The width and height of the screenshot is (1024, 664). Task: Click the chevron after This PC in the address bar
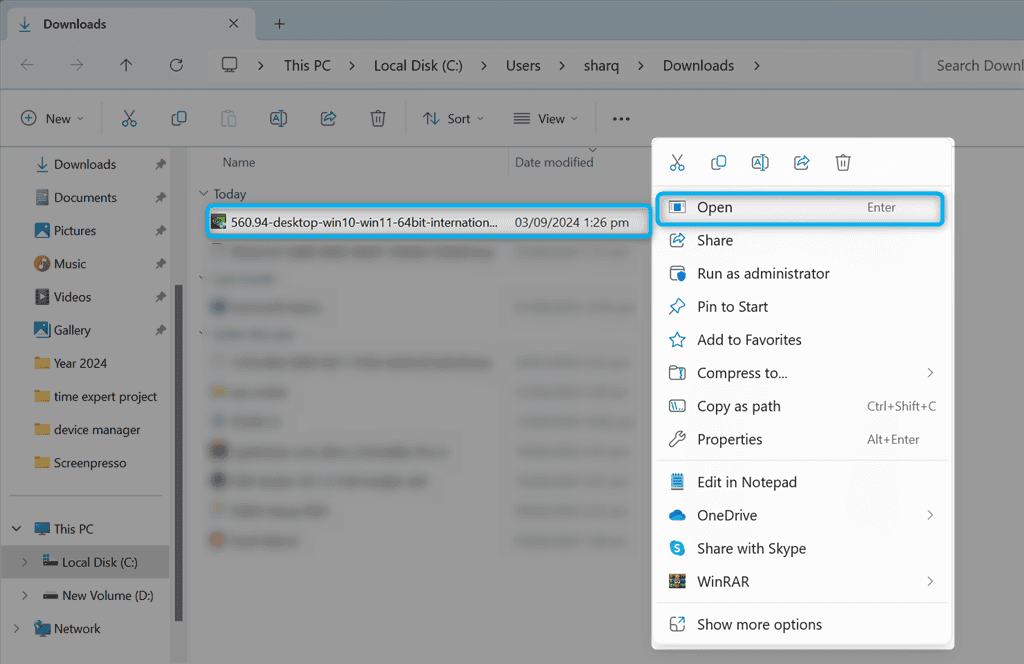click(352, 66)
